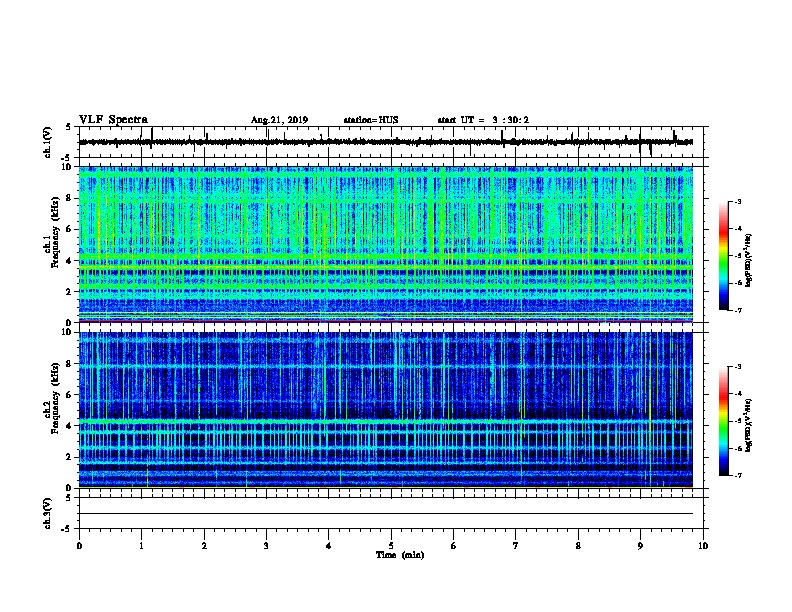Click the 'ch.3(V)' axis label
The width and height of the screenshot is (792, 612).
coord(48,513)
